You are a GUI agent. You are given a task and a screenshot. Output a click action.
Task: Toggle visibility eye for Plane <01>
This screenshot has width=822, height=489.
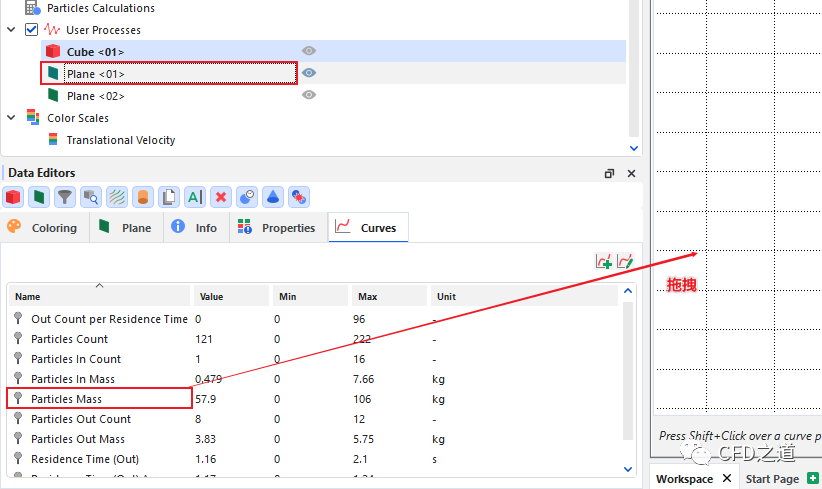click(x=309, y=73)
